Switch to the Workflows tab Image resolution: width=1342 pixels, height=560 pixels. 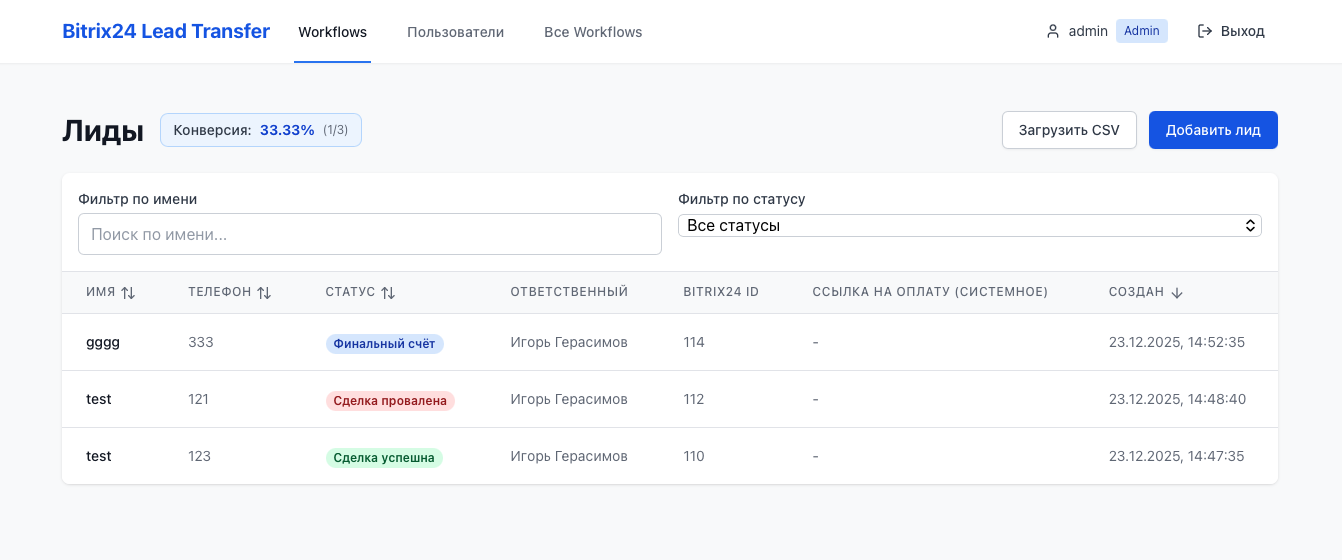[332, 32]
